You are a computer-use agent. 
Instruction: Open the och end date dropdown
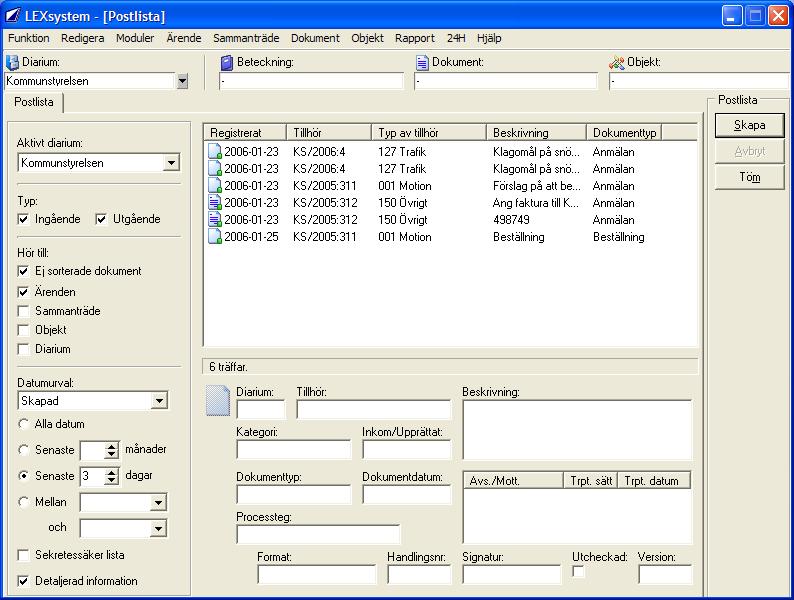158,529
